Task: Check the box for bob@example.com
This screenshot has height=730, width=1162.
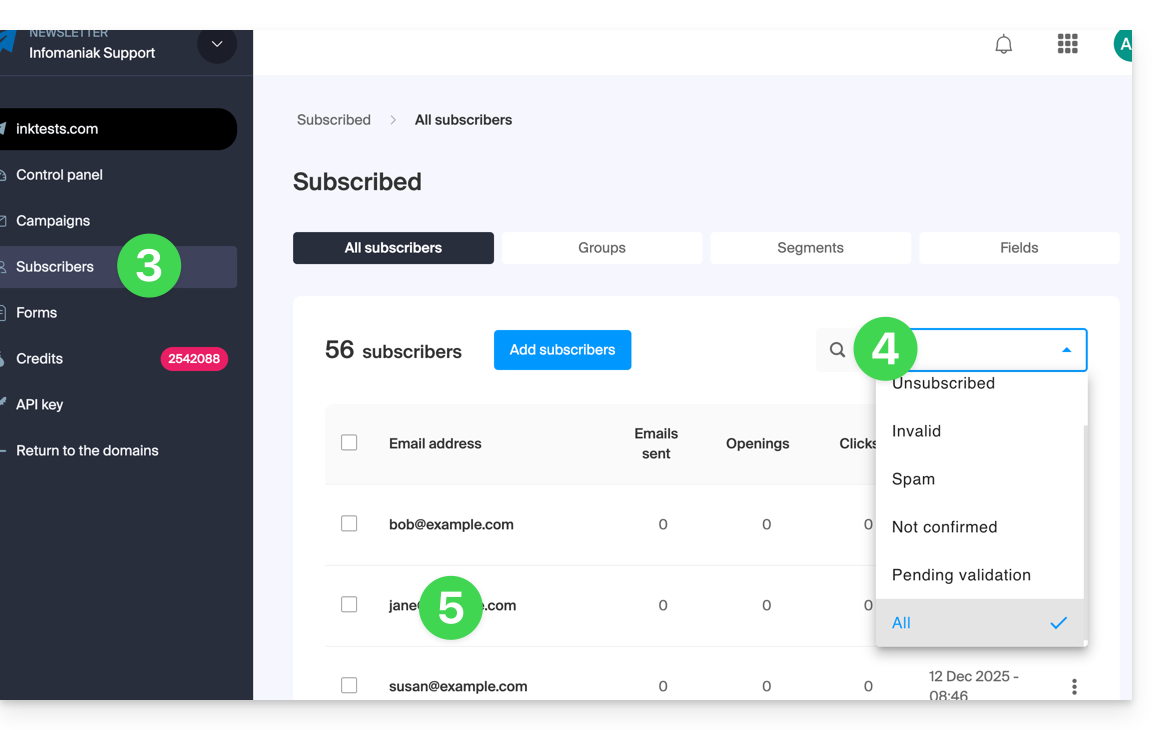Action: point(349,524)
